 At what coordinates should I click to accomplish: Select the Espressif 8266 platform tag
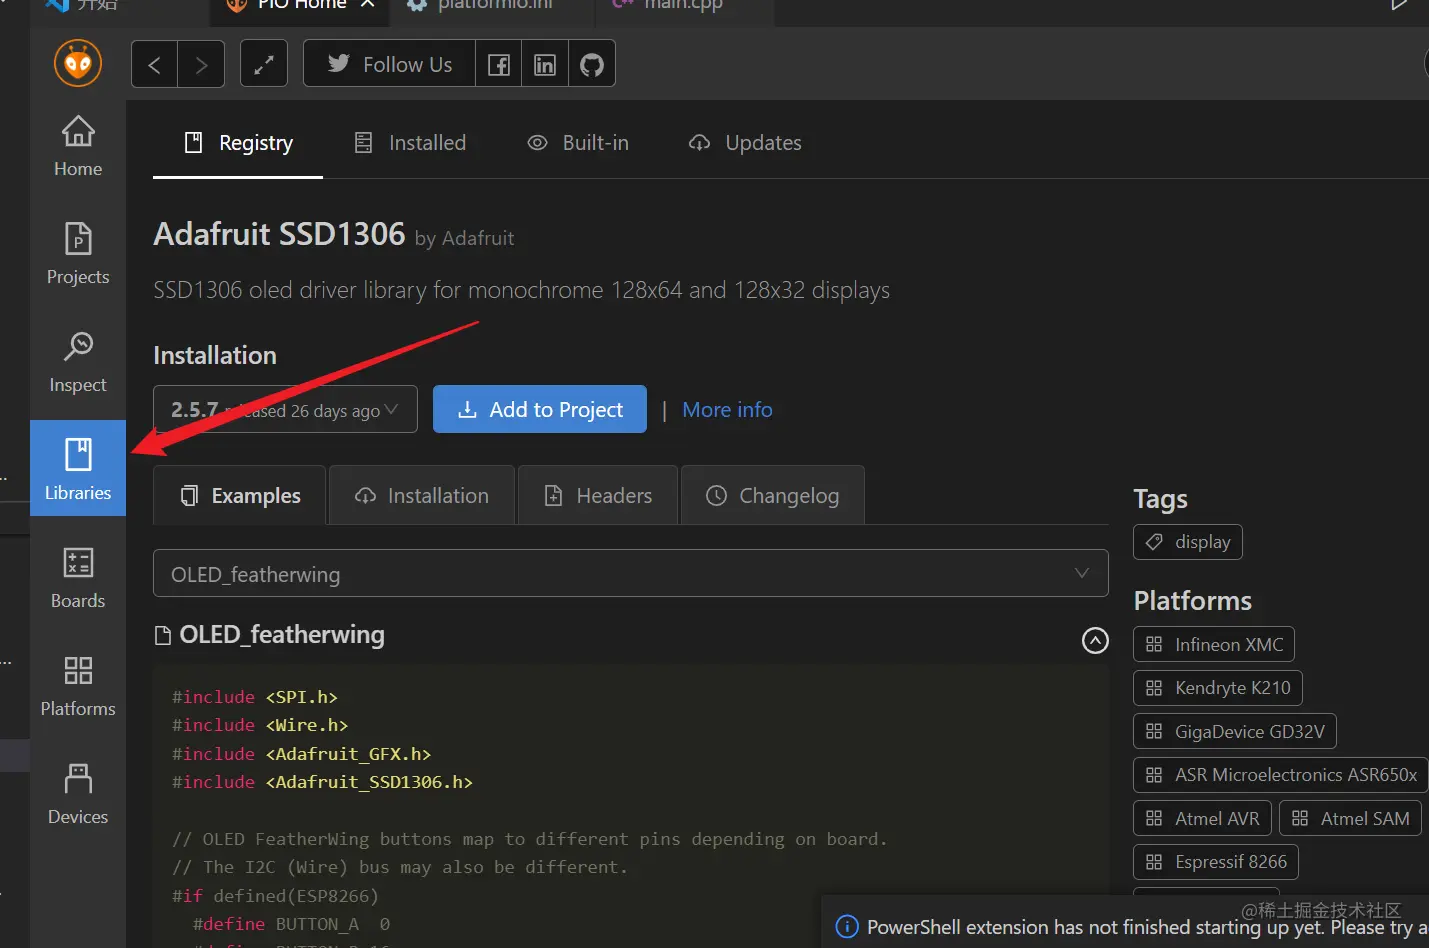pyautogui.click(x=1216, y=861)
